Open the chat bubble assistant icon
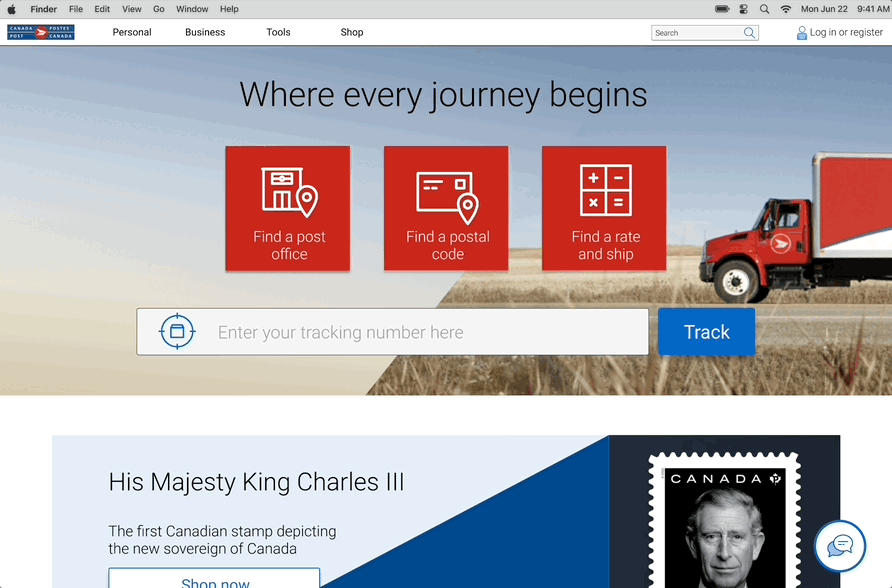The image size is (892, 588). [x=840, y=546]
